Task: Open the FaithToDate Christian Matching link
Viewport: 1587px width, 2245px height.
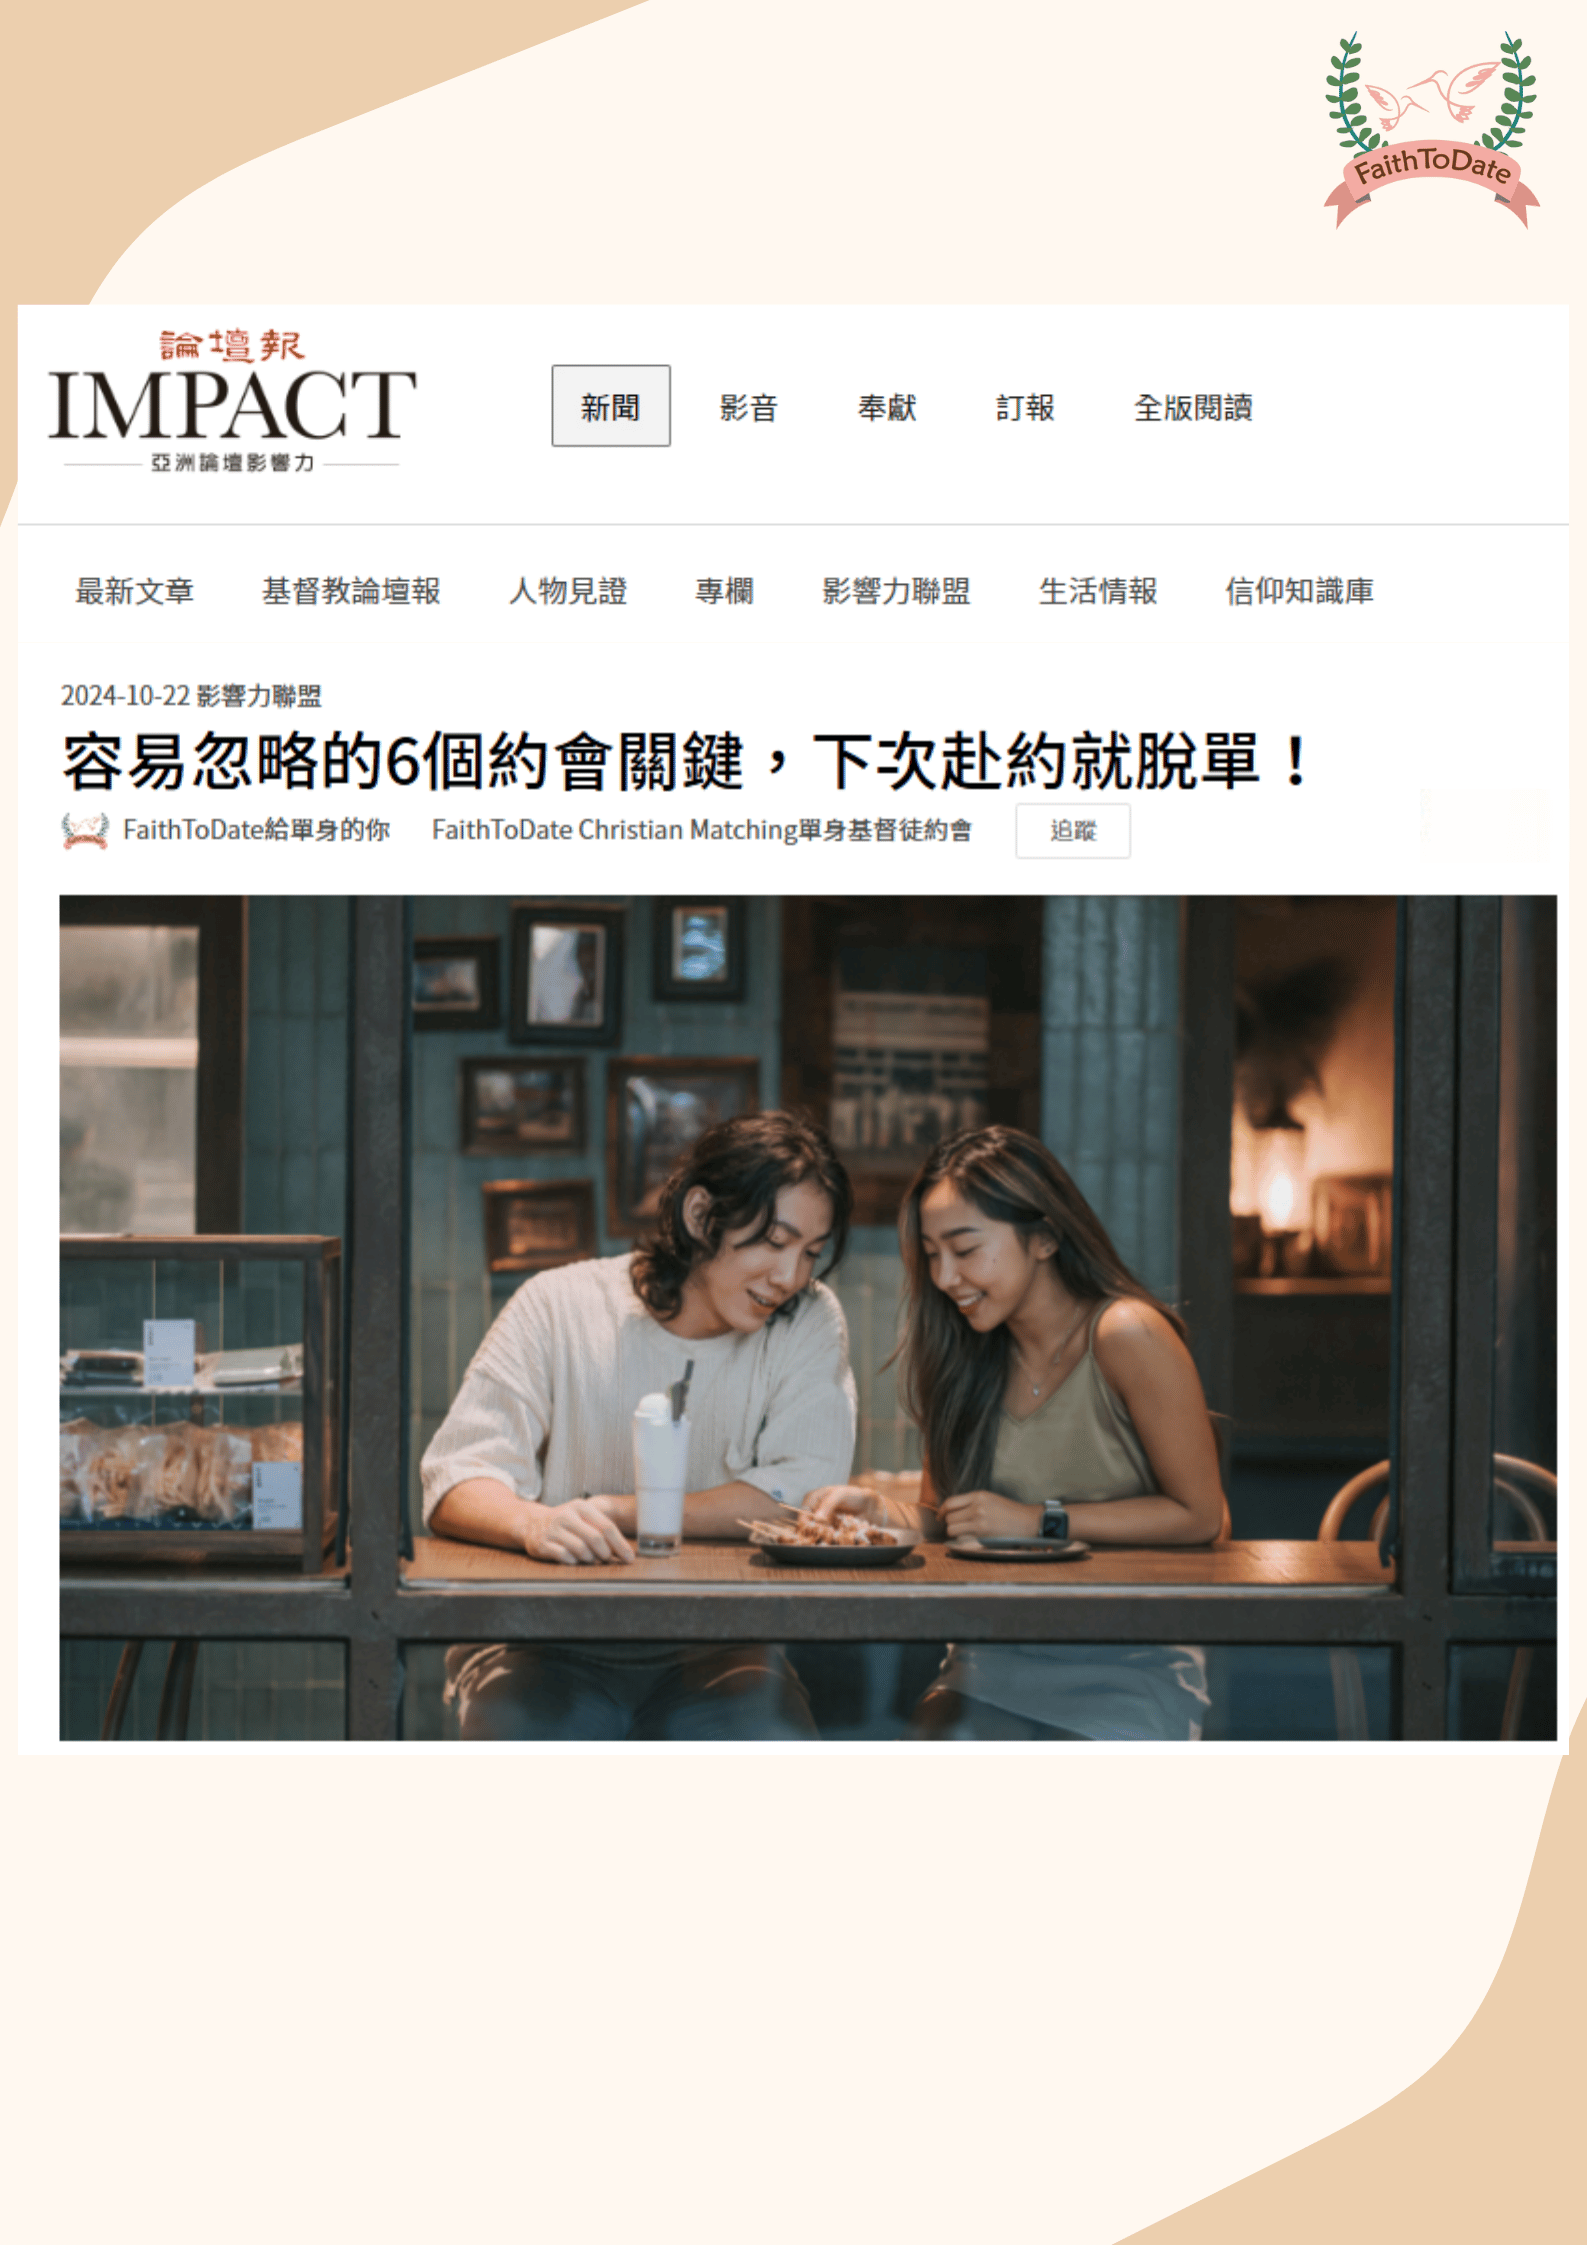Action: [x=702, y=830]
